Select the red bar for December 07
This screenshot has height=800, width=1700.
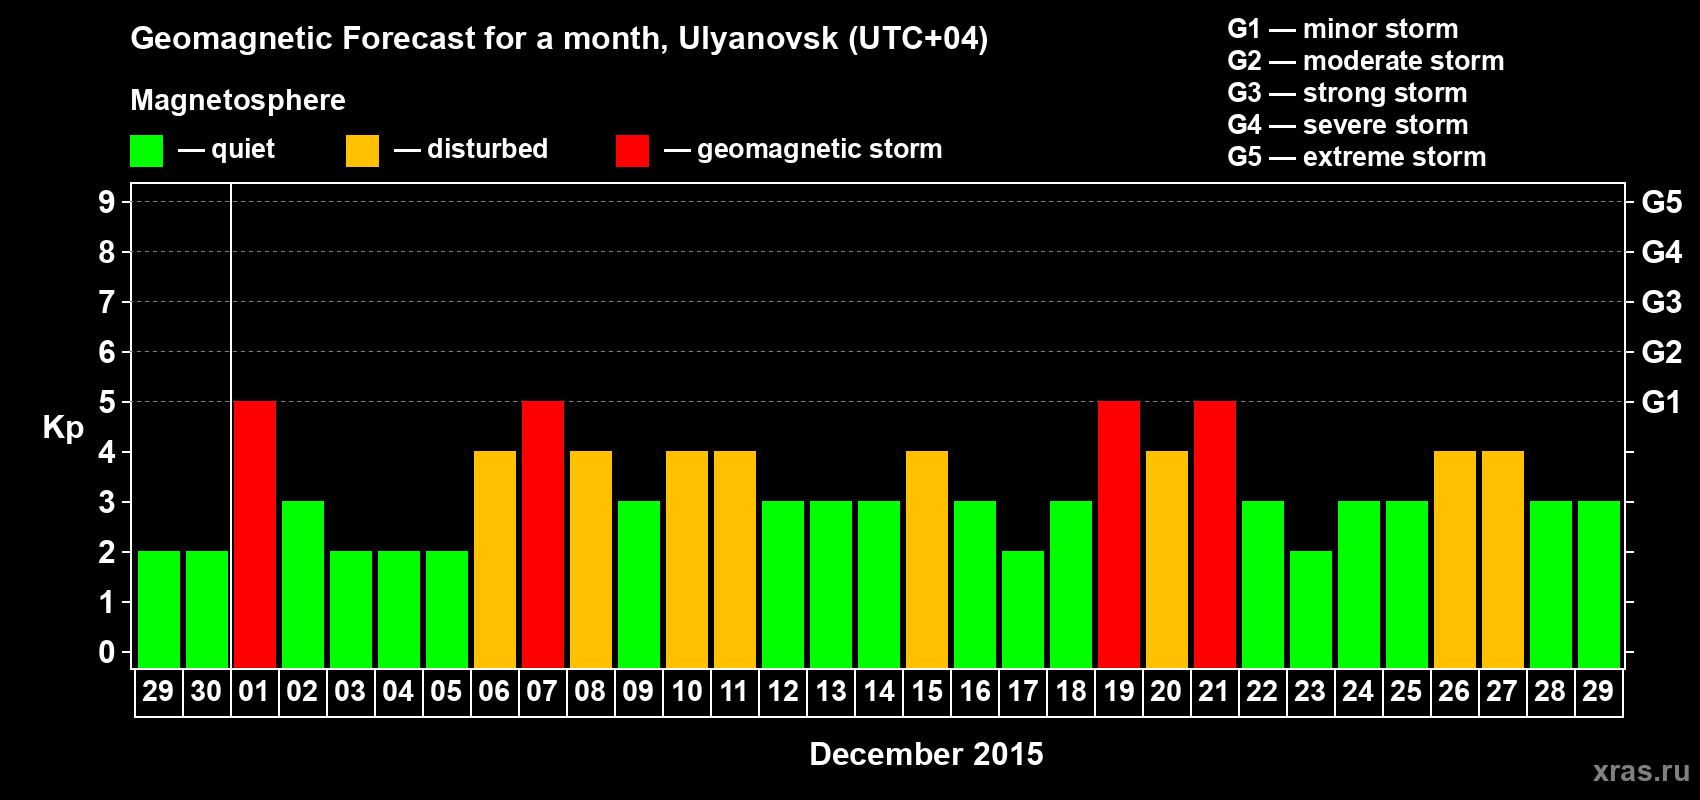(543, 535)
